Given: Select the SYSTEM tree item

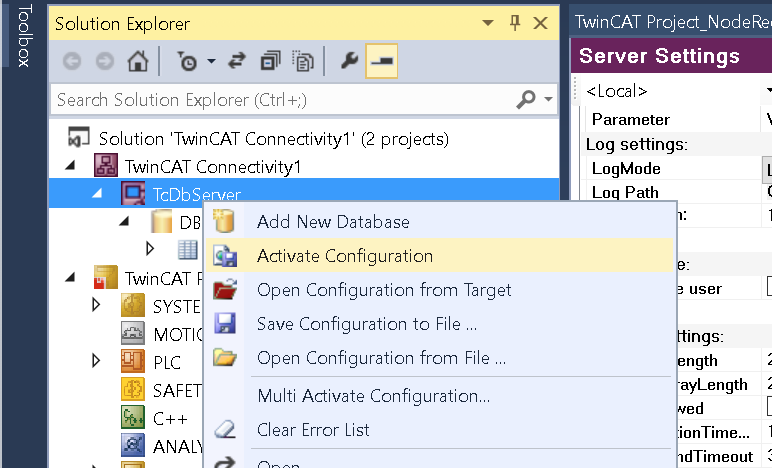Looking at the screenshot, I should (176, 307).
